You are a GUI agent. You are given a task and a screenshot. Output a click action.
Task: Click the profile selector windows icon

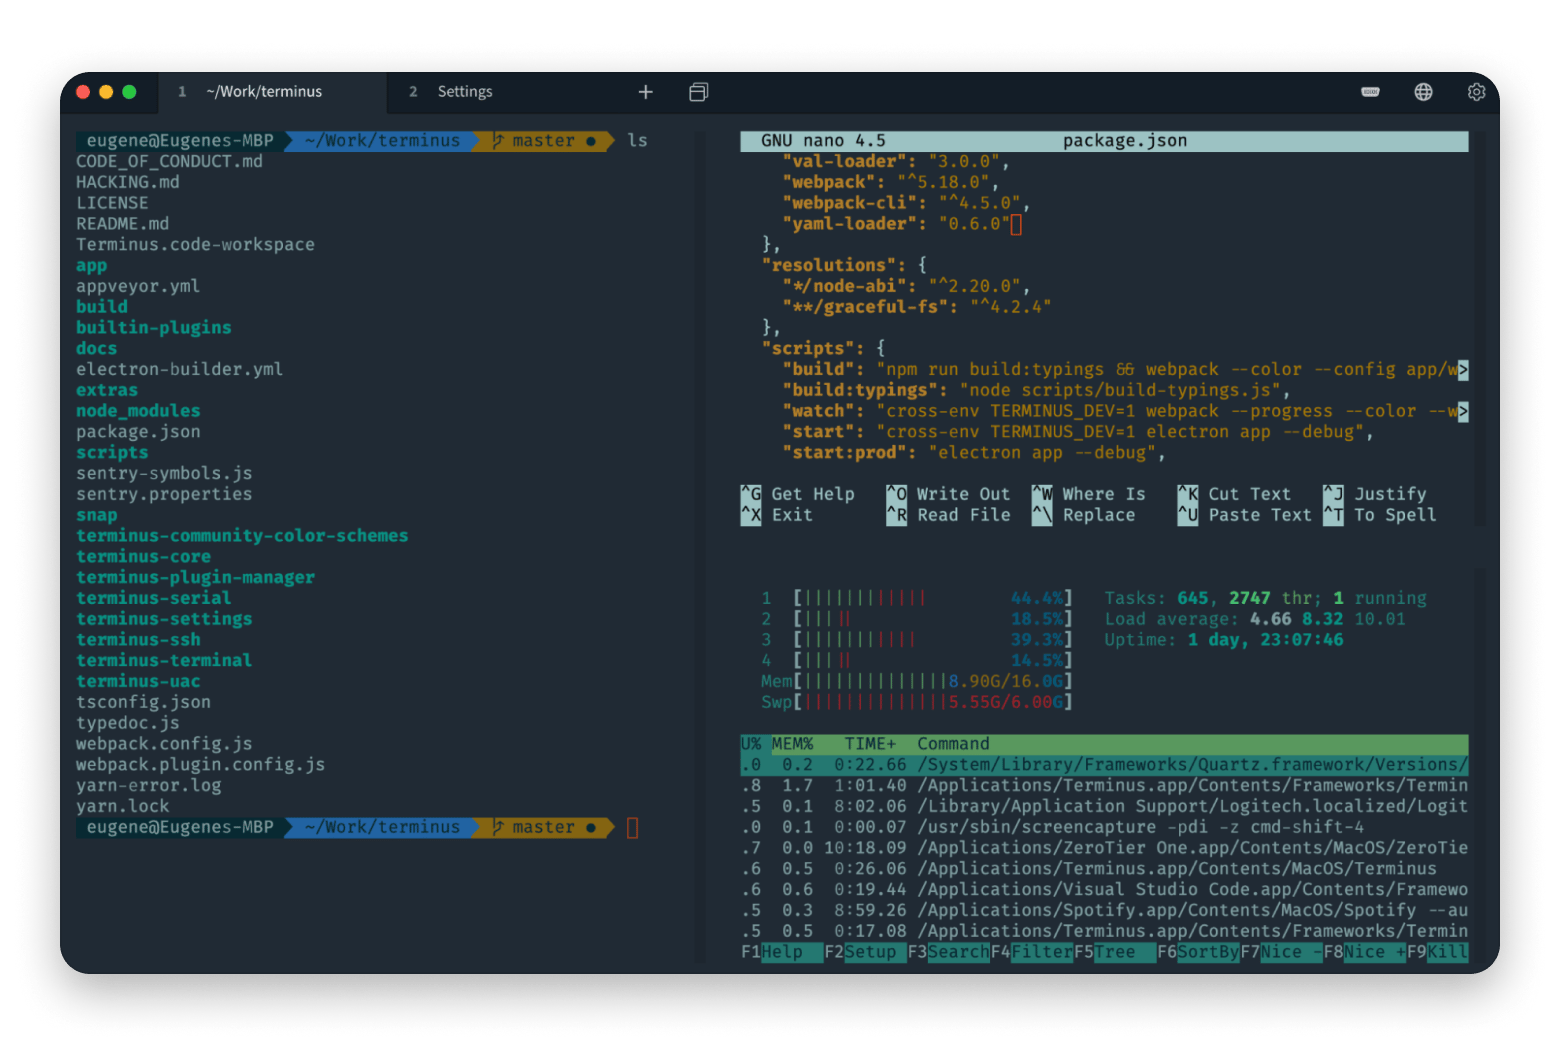[698, 92]
